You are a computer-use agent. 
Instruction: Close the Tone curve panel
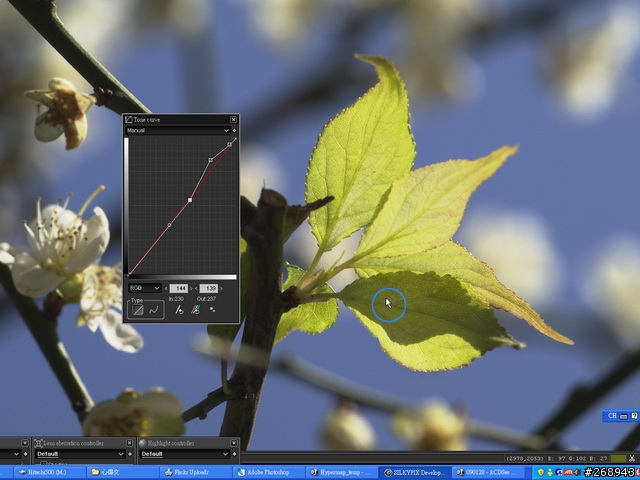(x=233, y=120)
